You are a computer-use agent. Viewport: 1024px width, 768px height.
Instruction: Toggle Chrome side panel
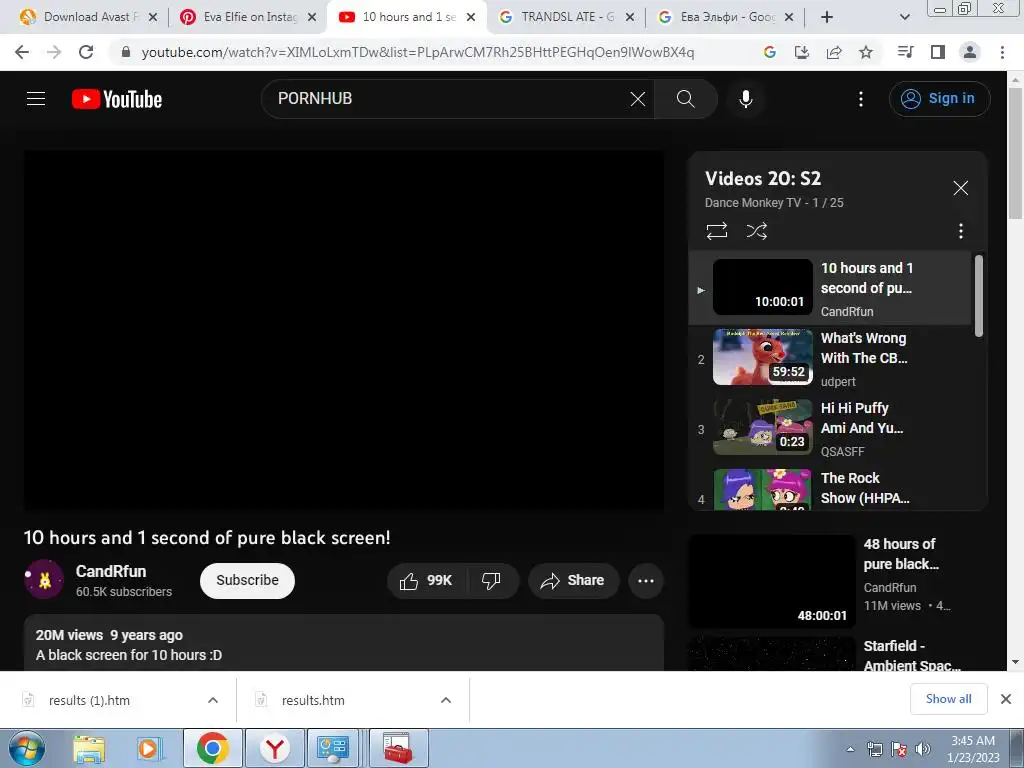[x=938, y=52]
